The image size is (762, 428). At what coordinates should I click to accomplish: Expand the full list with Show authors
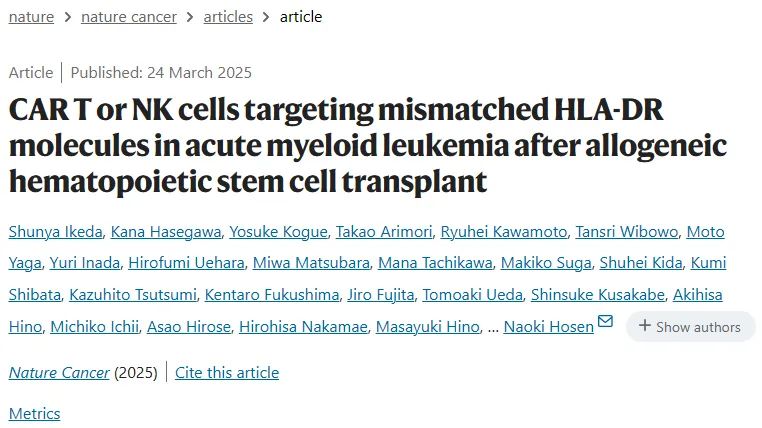tap(690, 326)
